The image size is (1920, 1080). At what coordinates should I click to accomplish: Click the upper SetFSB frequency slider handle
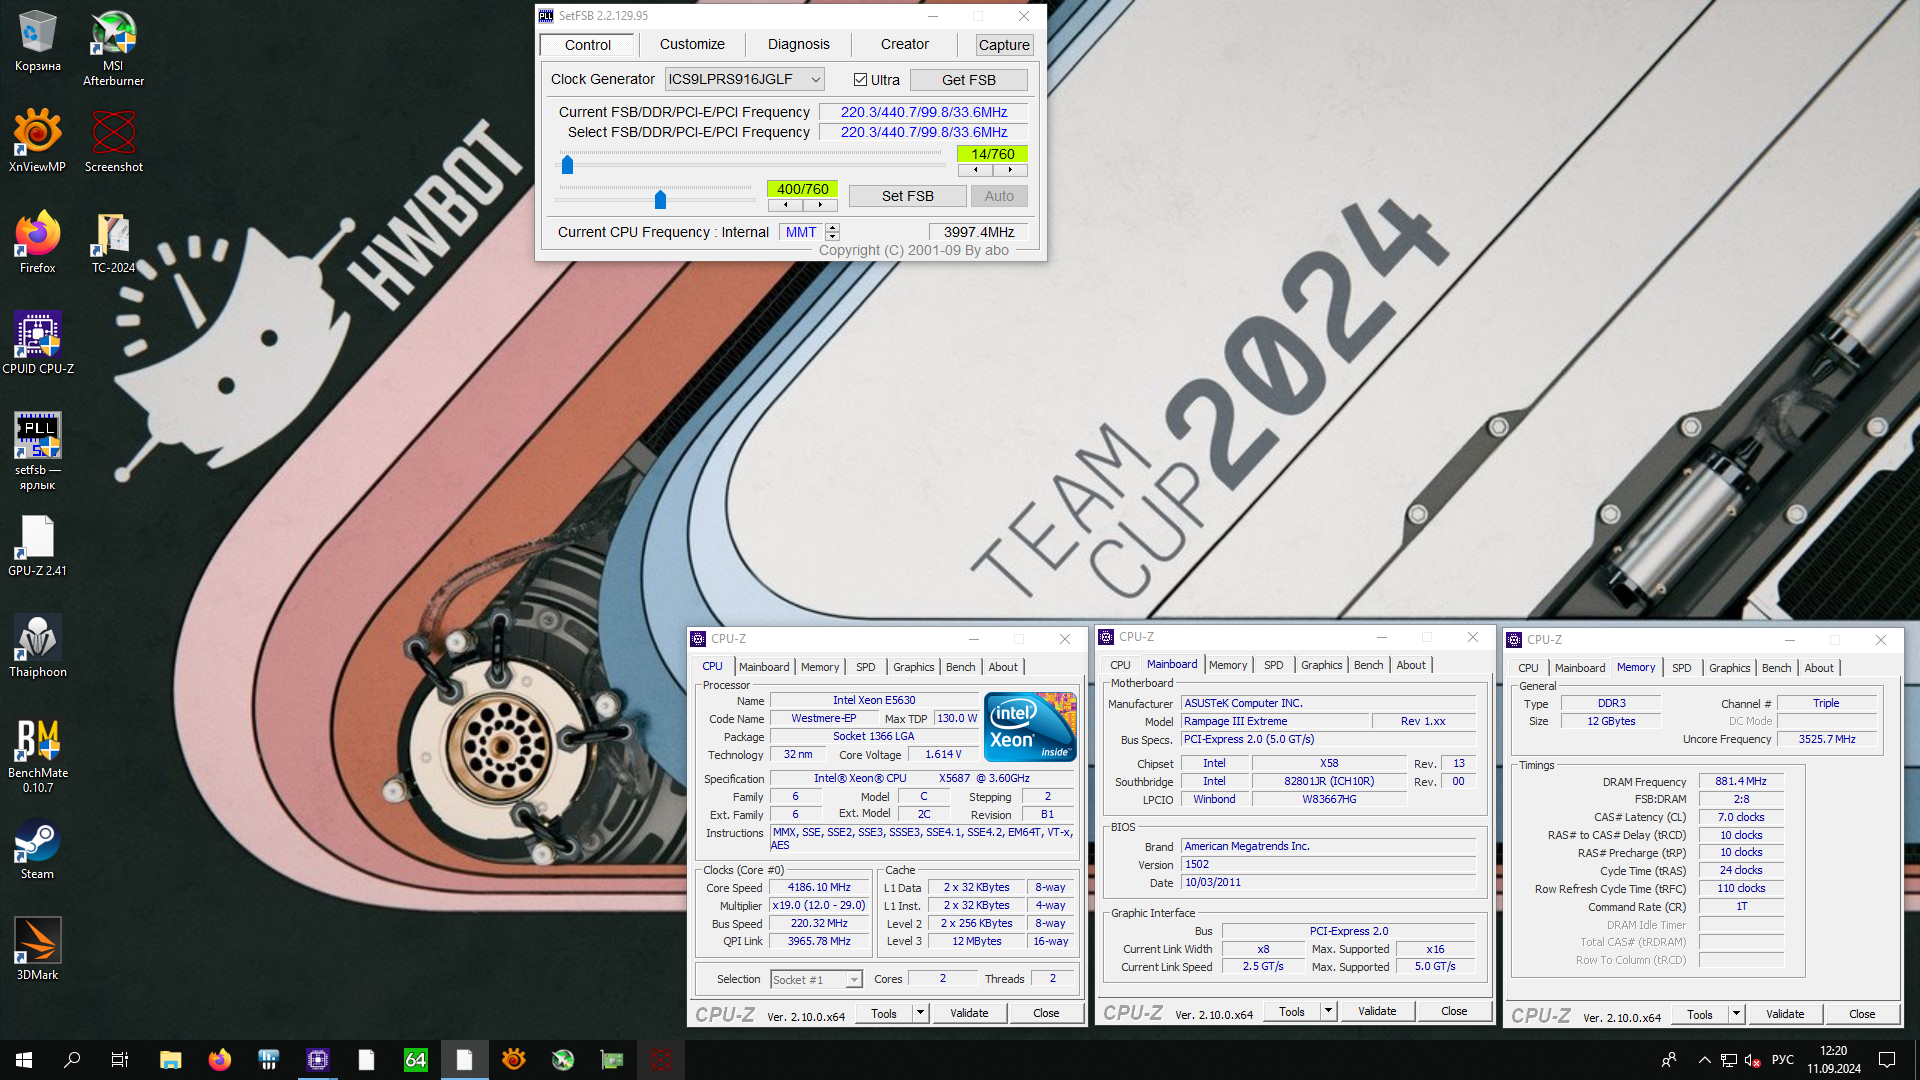coord(567,165)
